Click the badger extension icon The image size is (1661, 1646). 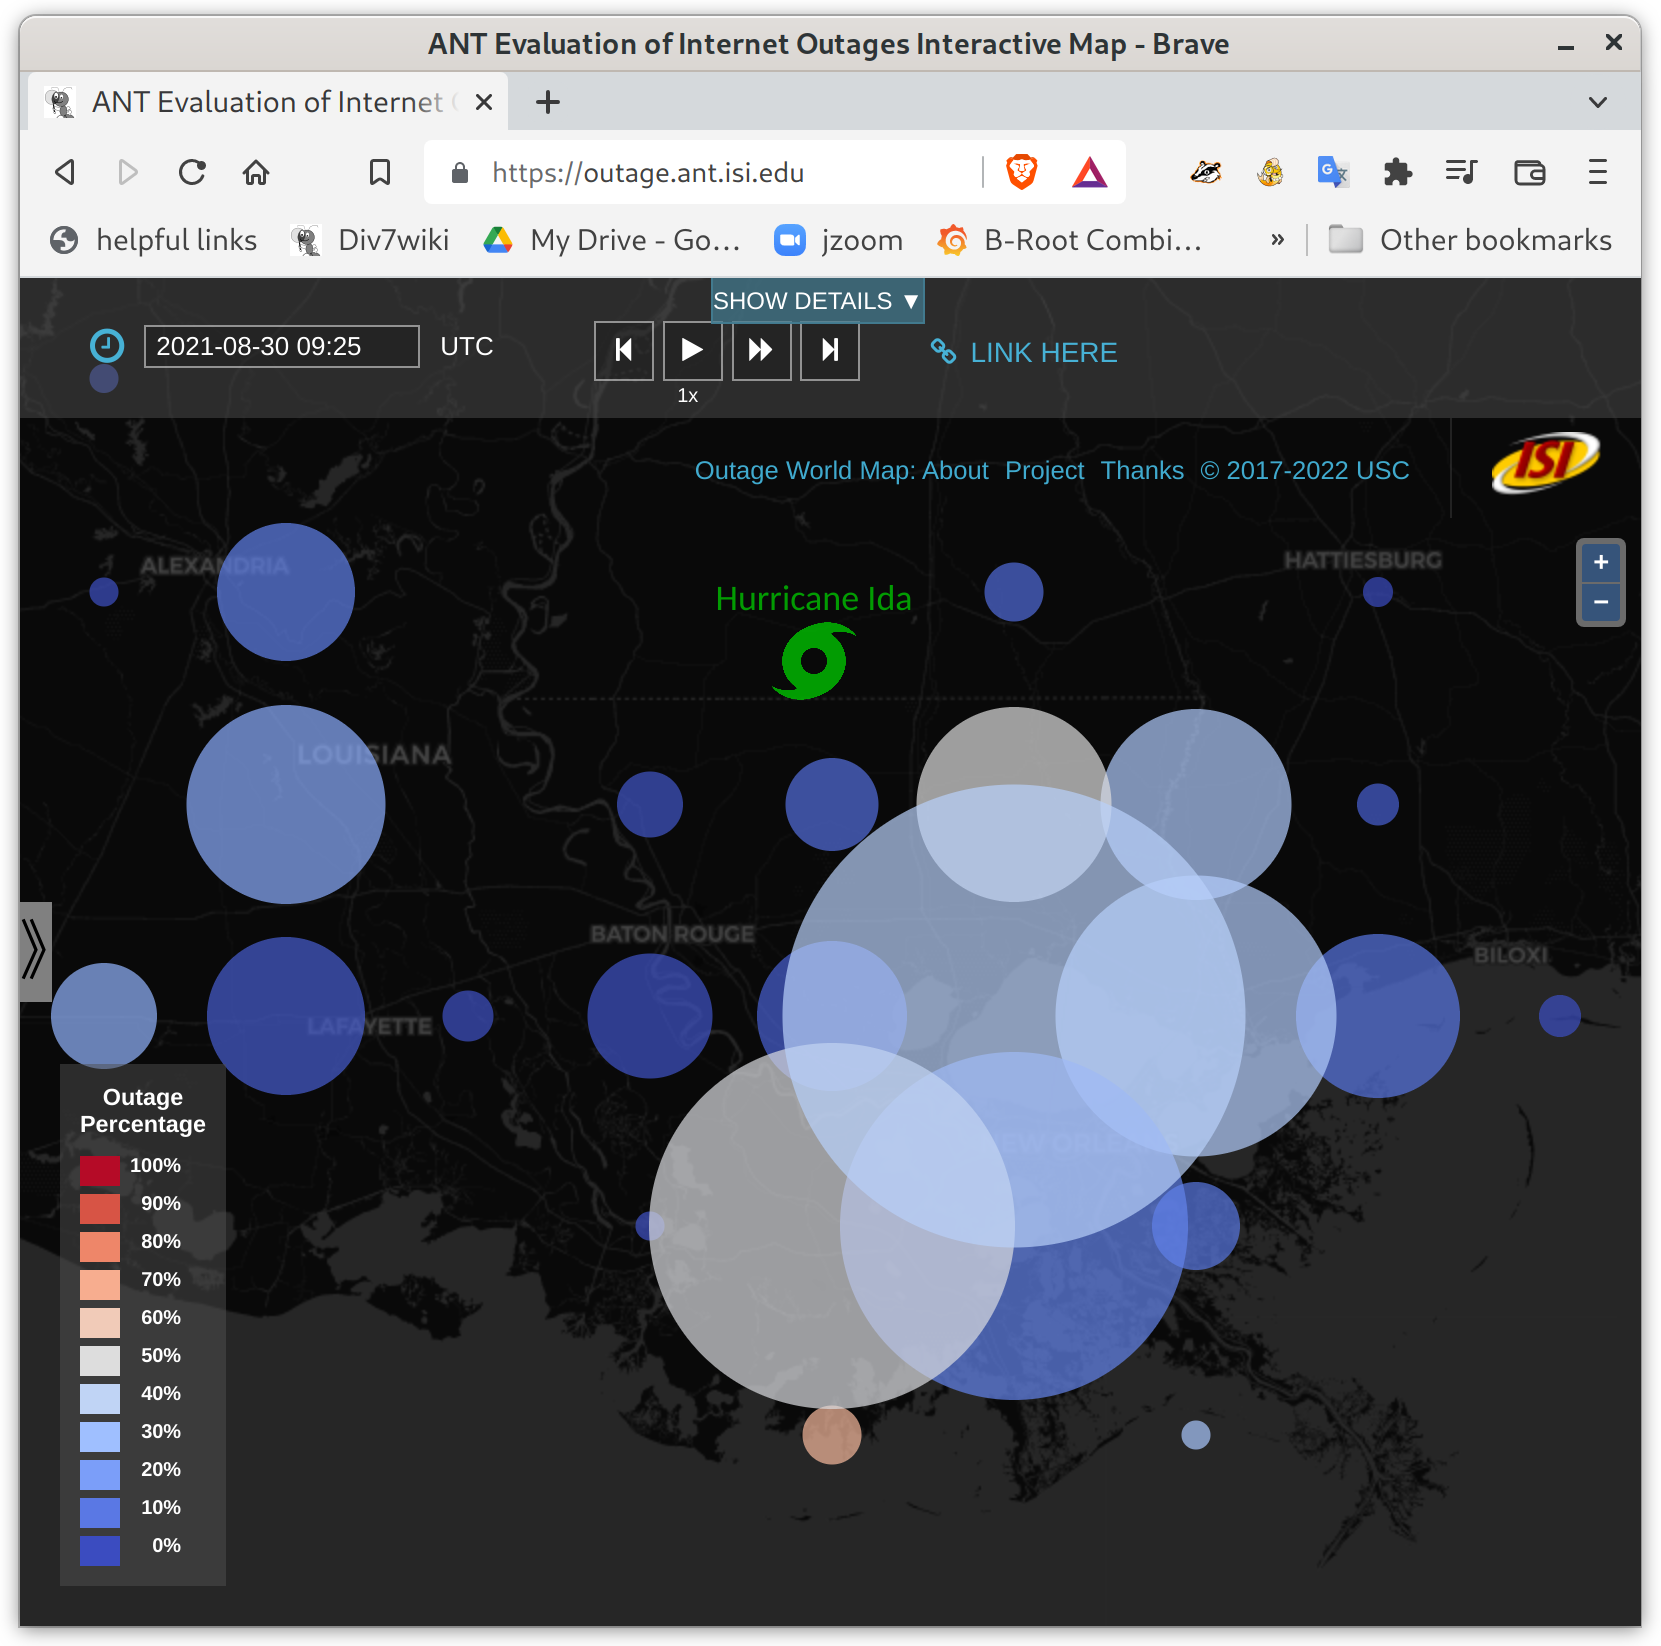click(1206, 173)
